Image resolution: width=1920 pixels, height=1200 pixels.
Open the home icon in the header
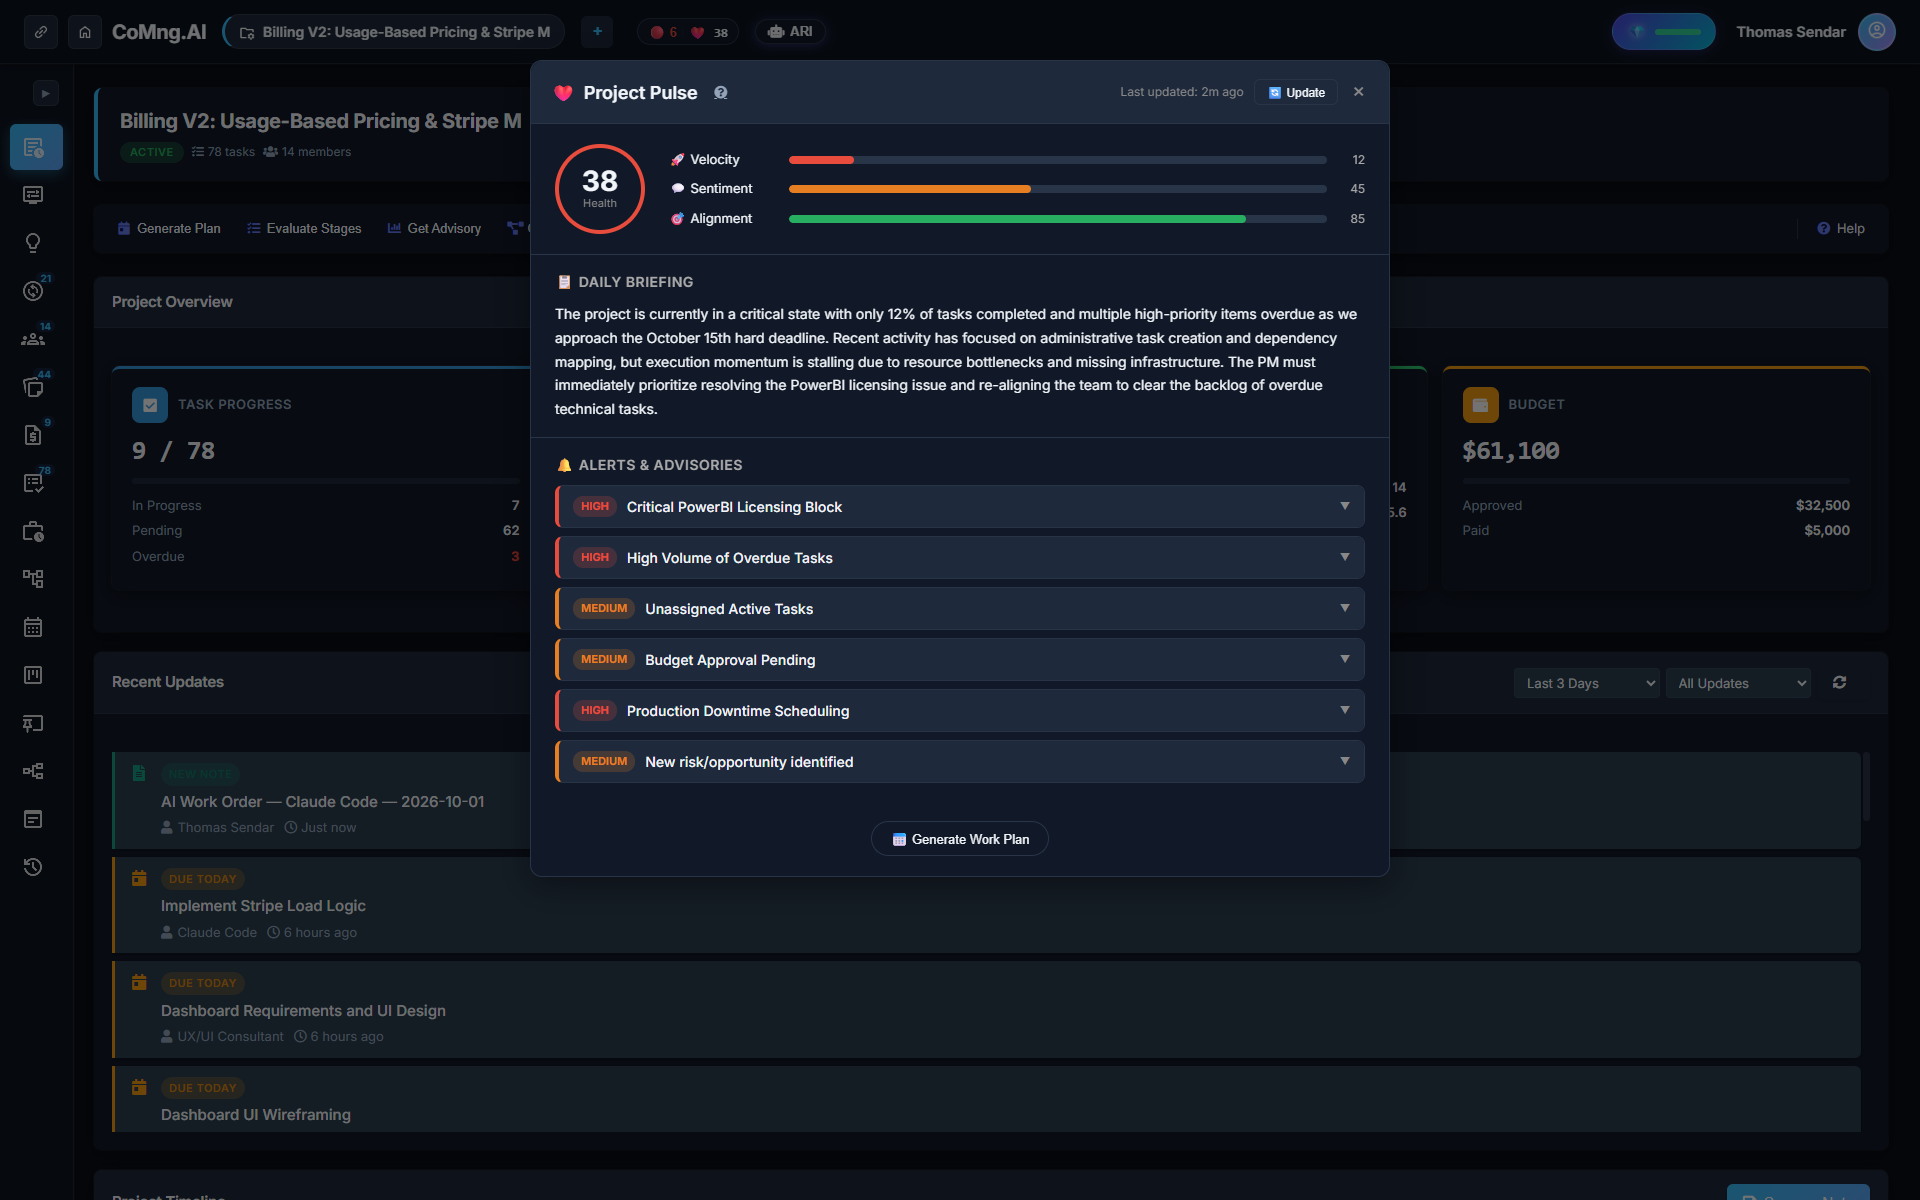pos(85,32)
